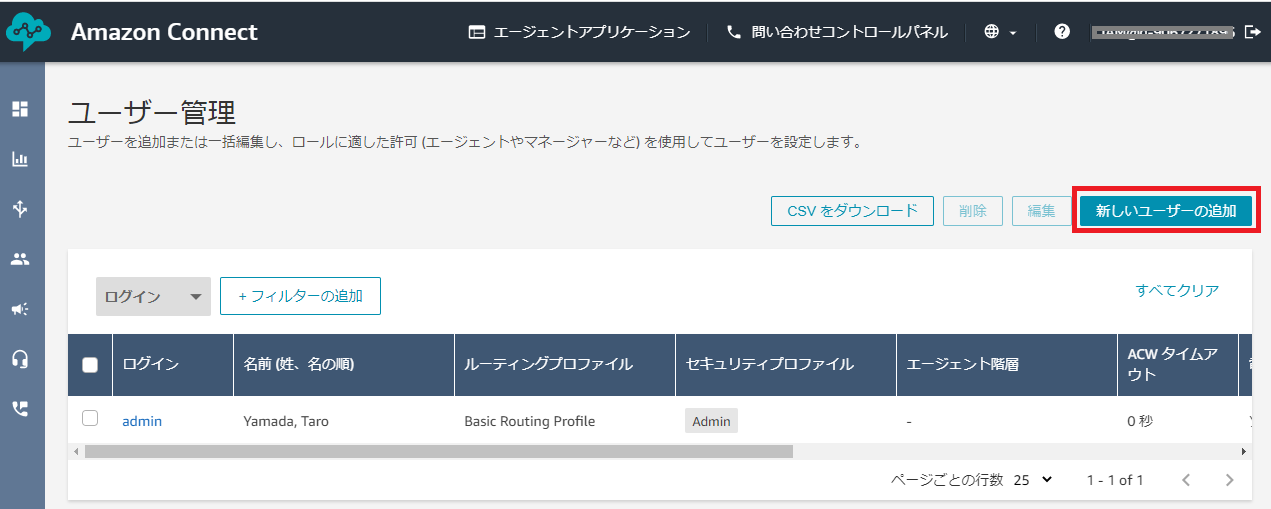This screenshot has width=1271, height=509.
Task: Open 問い合わせコントロールパネル in the header
Action: point(836,32)
